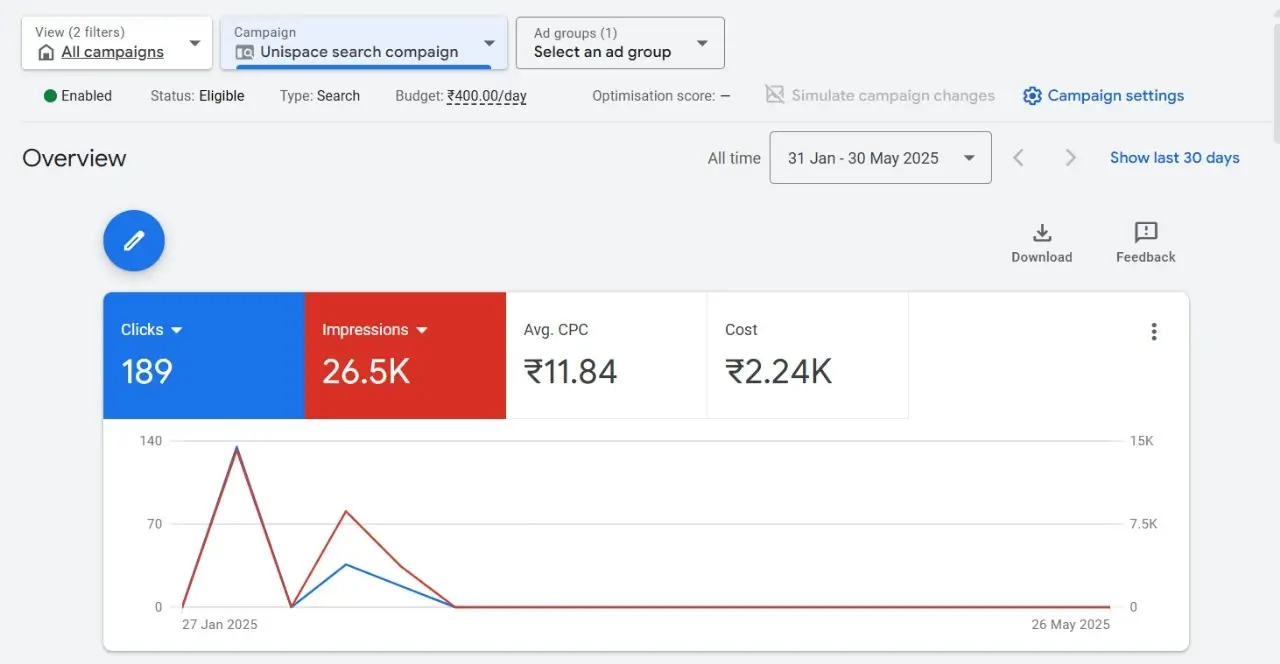The image size is (1280, 664).
Task: Open the Unispace search campaign dropdown
Action: (489, 44)
